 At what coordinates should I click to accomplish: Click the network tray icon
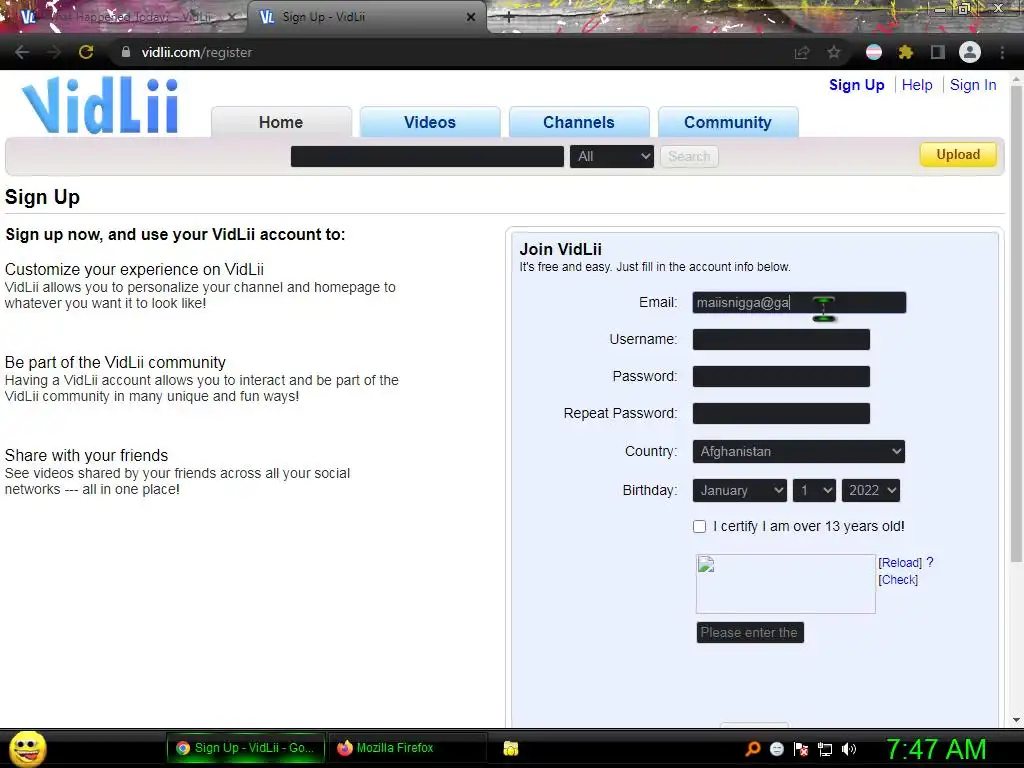[x=825, y=749]
